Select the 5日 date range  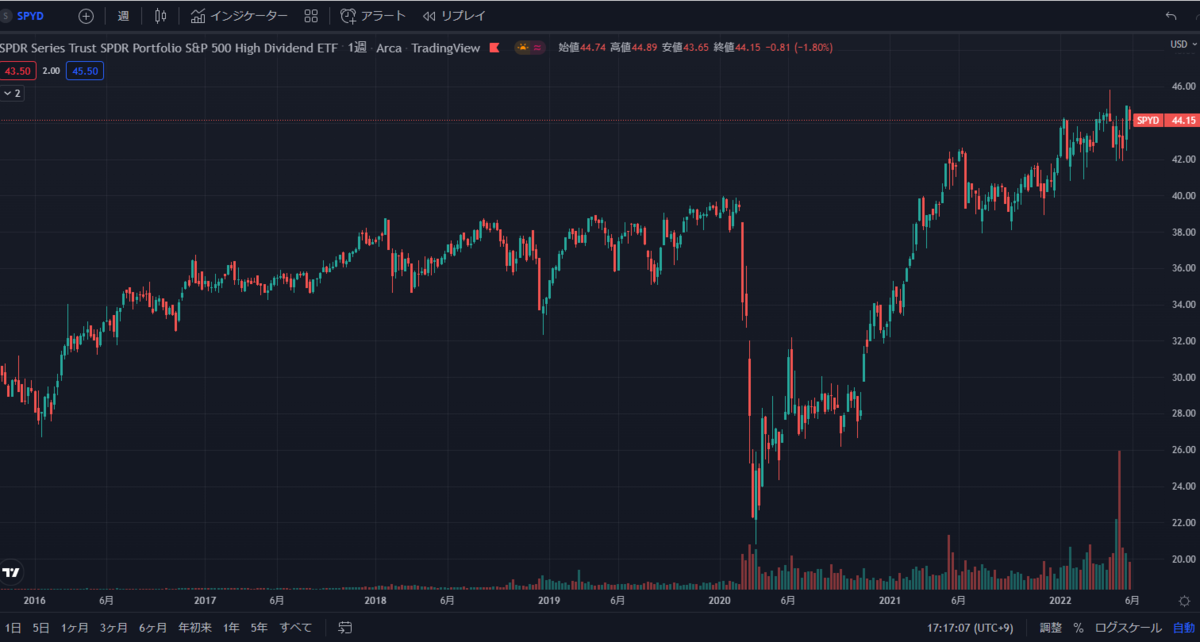[40, 628]
